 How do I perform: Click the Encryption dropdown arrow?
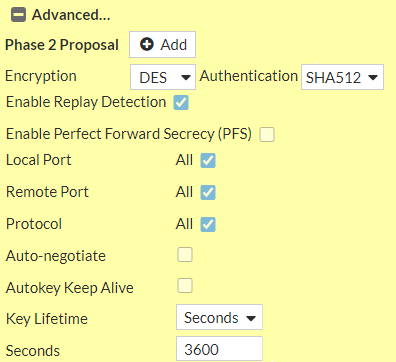click(x=186, y=78)
